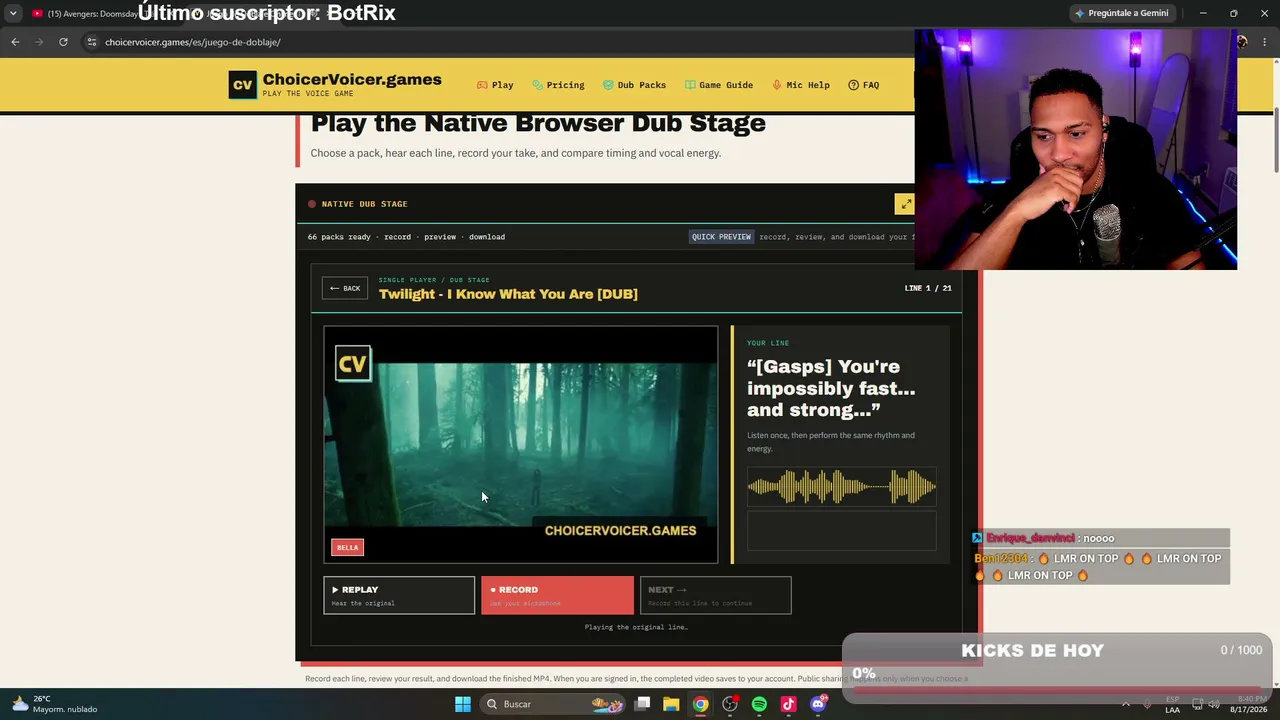Viewport: 1280px width, 720px height.
Task: Click the Twilight video preview
Action: pyautogui.click(x=521, y=445)
